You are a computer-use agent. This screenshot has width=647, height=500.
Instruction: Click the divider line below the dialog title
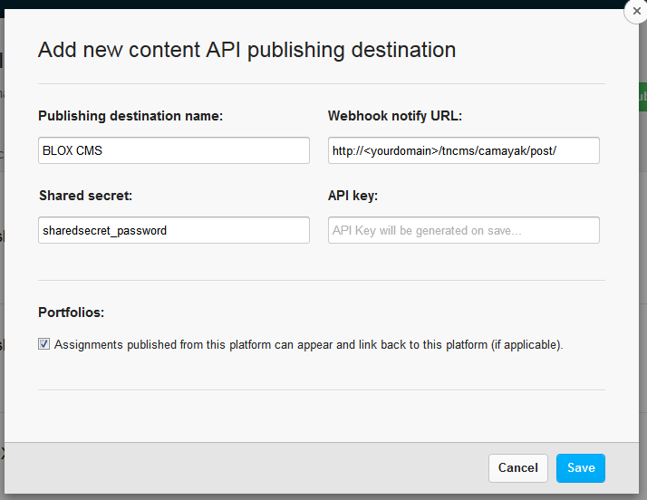pyautogui.click(x=321, y=84)
